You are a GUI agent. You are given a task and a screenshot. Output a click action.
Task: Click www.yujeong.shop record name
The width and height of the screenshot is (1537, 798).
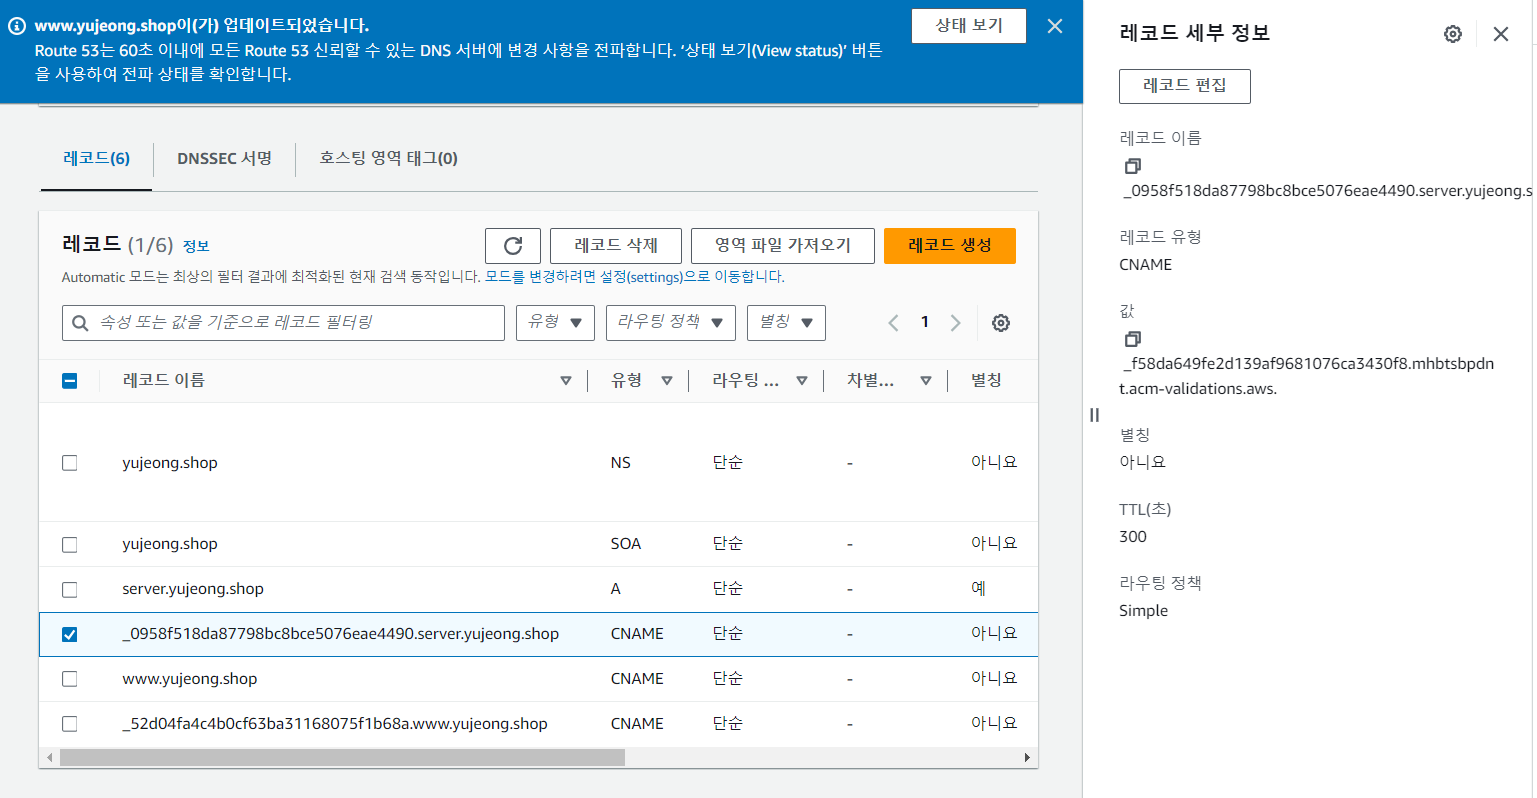(x=190, y=679)
